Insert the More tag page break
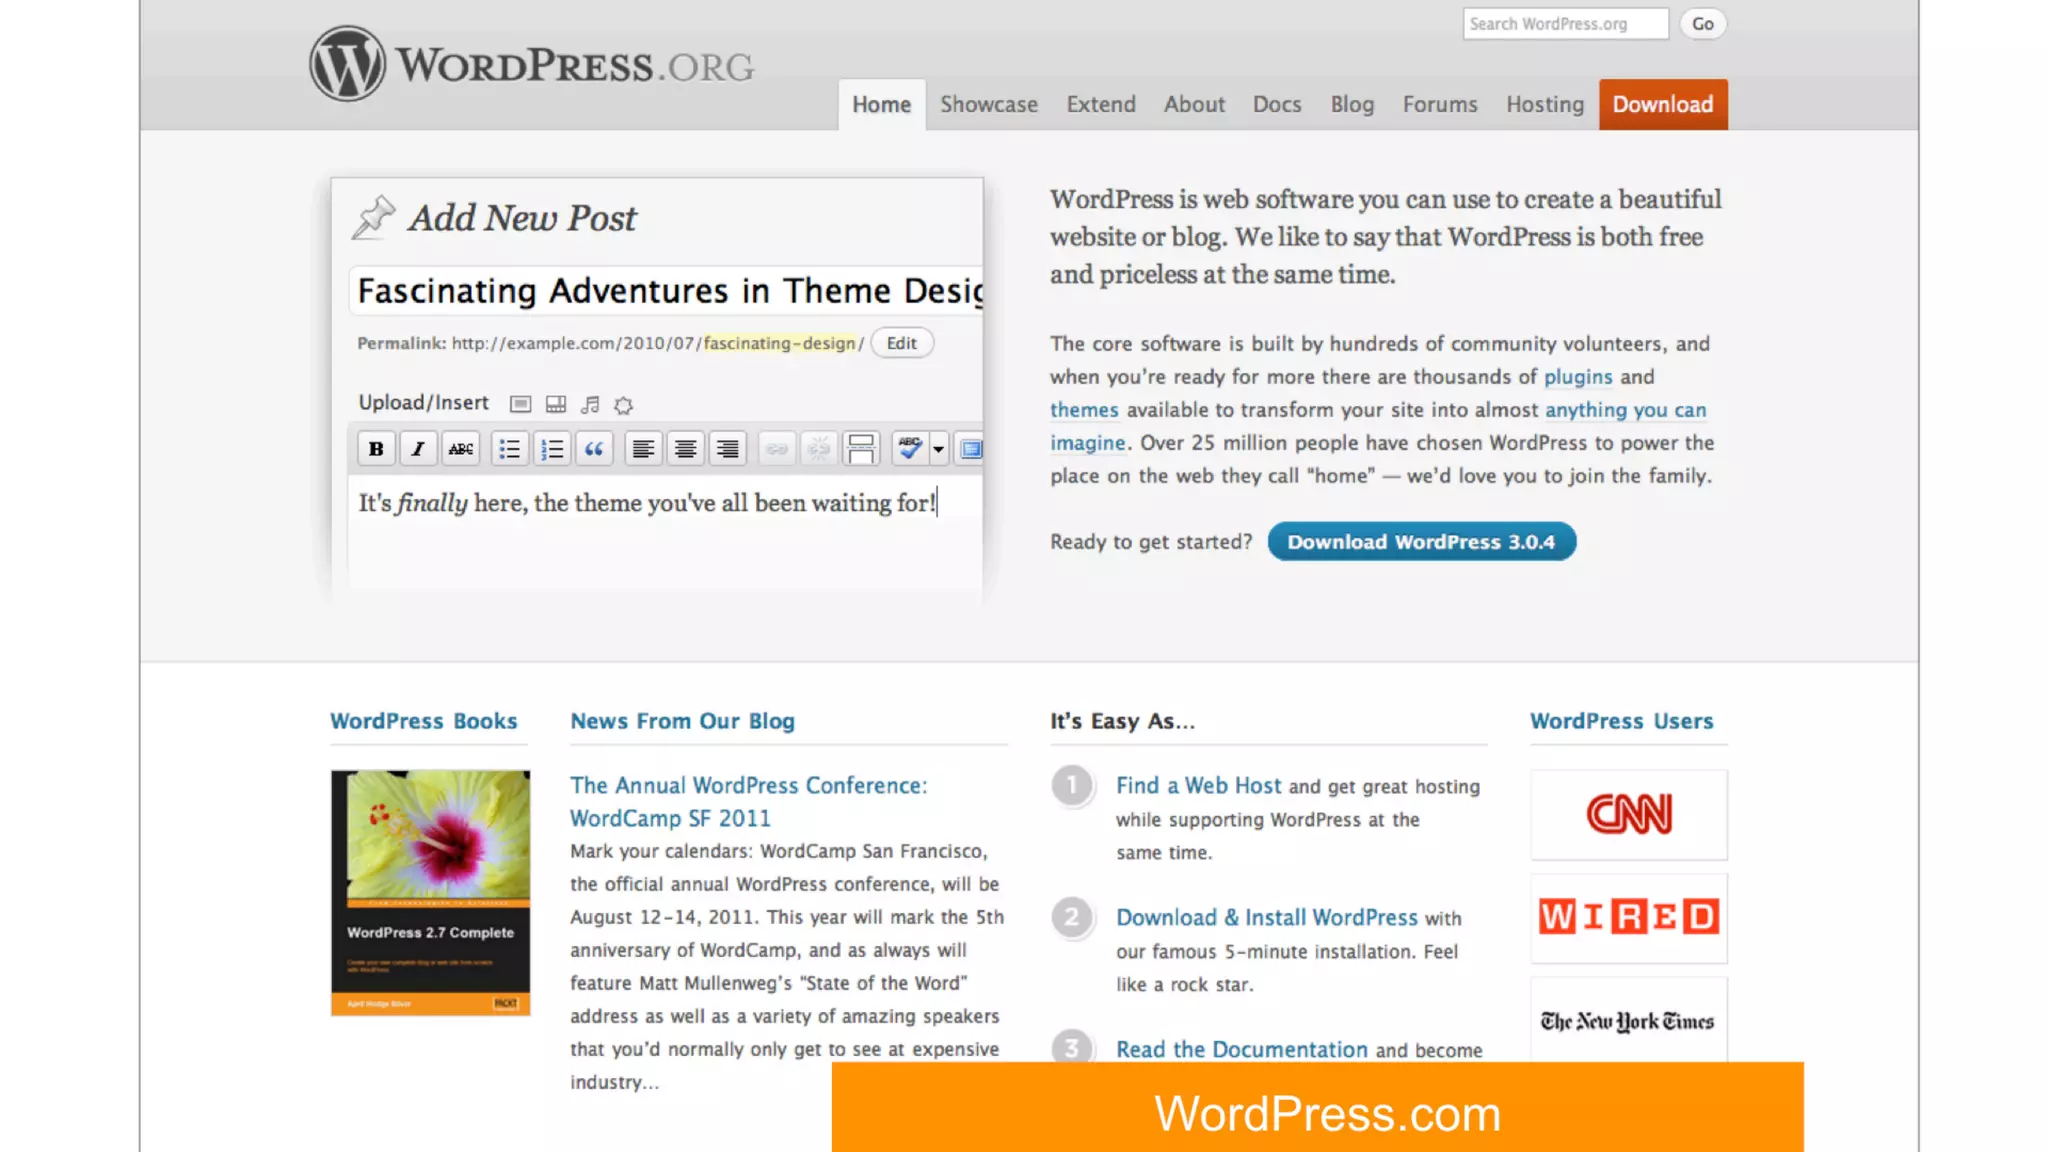 (x=860, y=449)
